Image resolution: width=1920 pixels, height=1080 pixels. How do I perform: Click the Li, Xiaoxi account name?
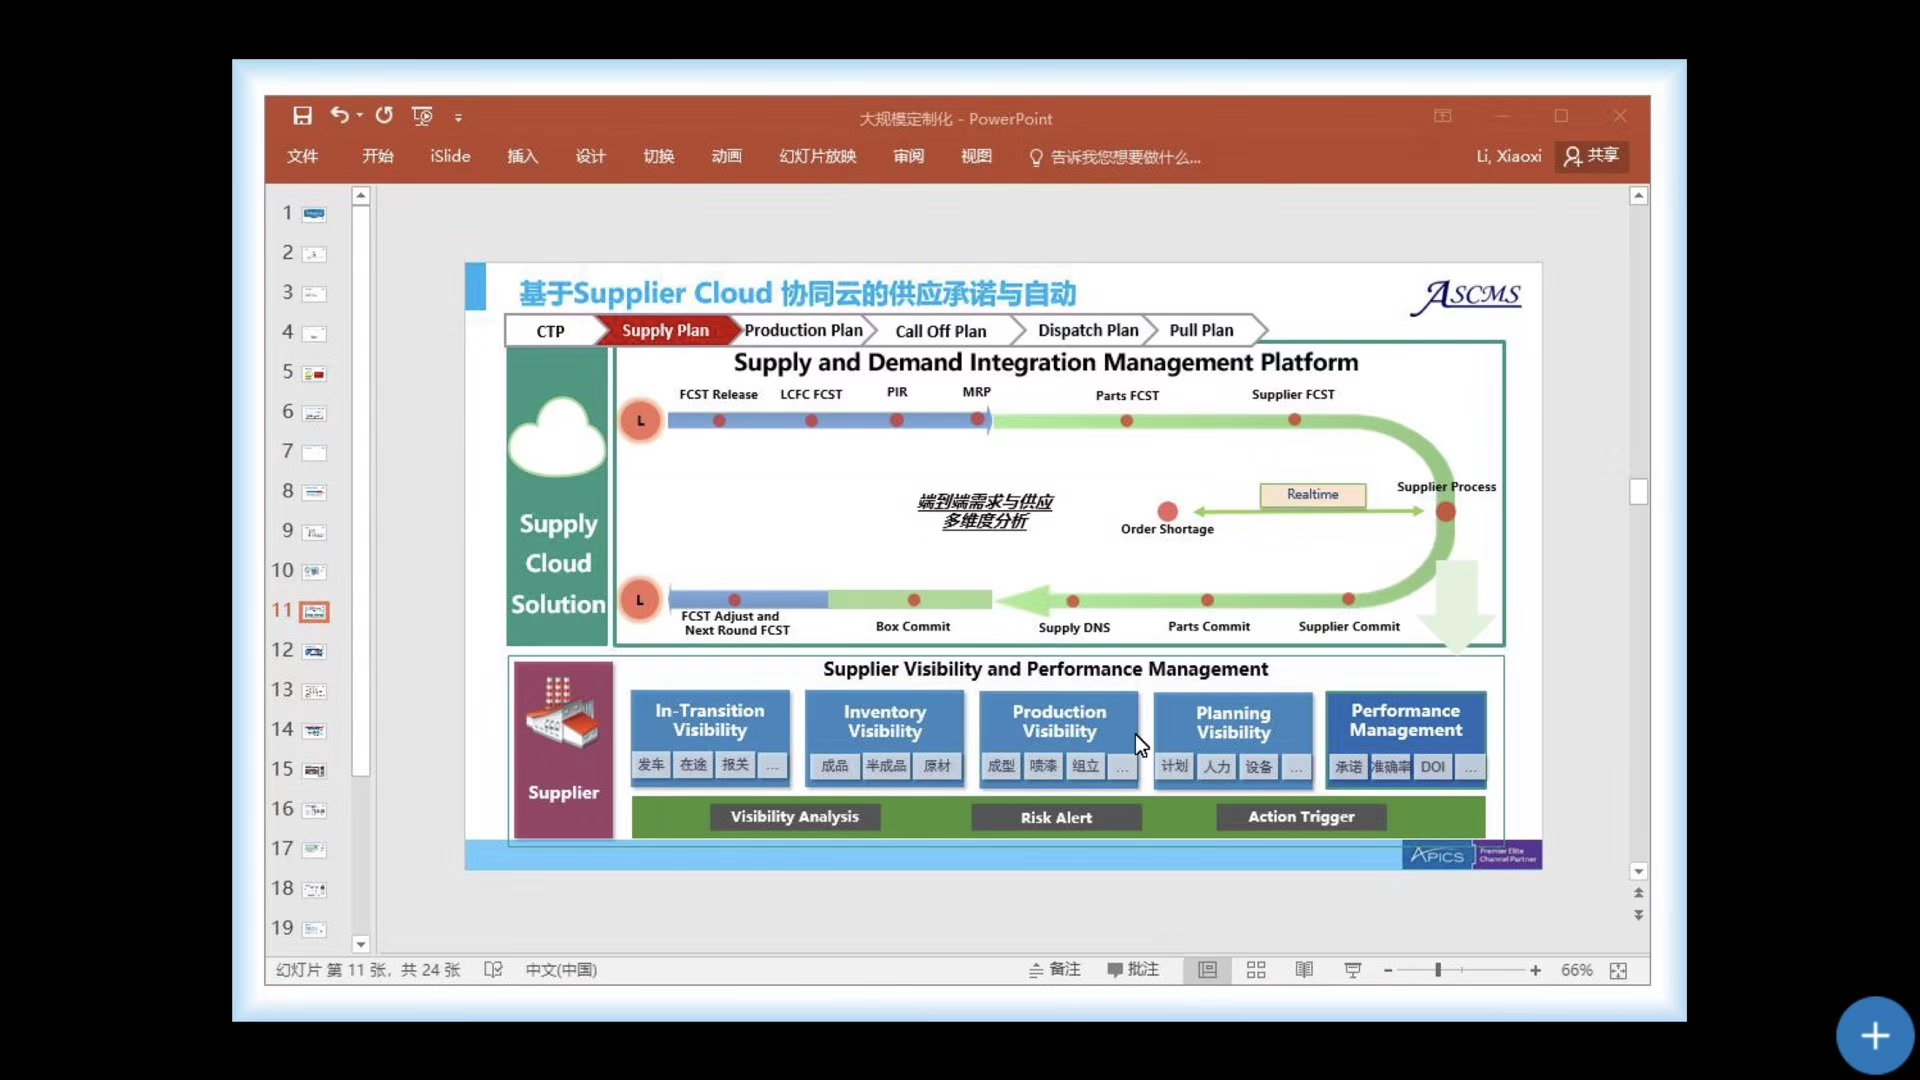coord(1508,156)
